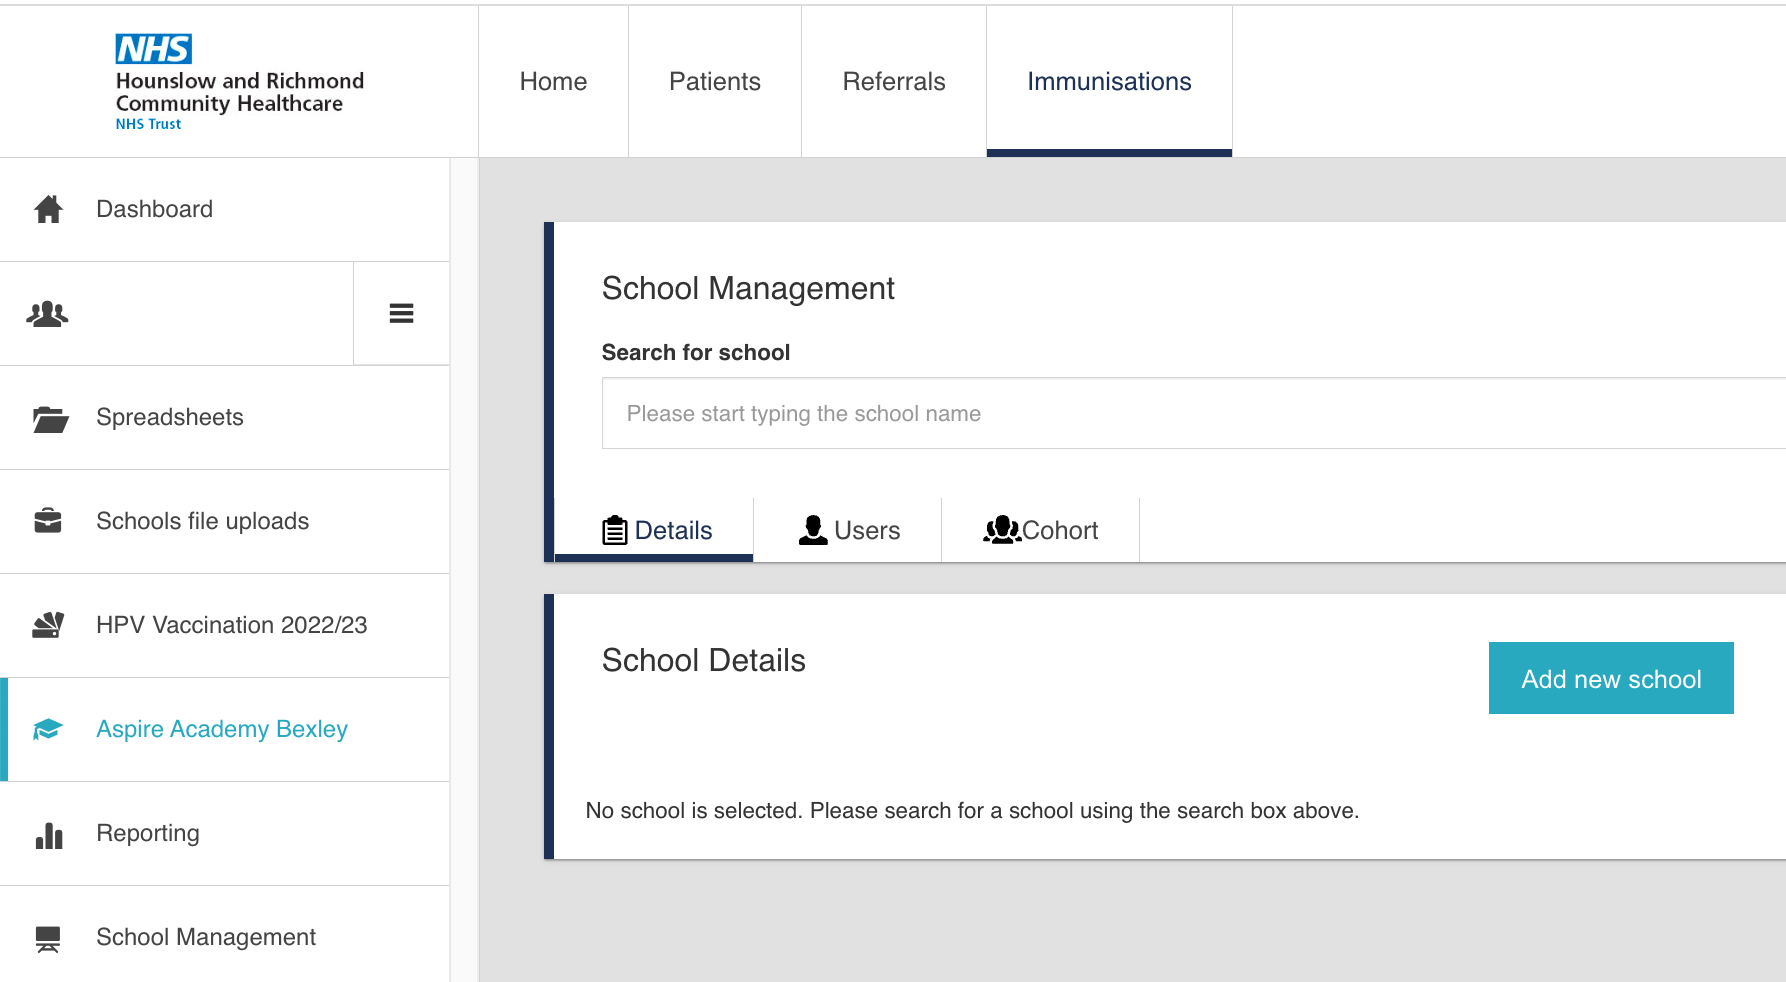Expand the hamburger menu in the sidebar
Screen dimensions: 1786x982
click(x=401, y=314)
